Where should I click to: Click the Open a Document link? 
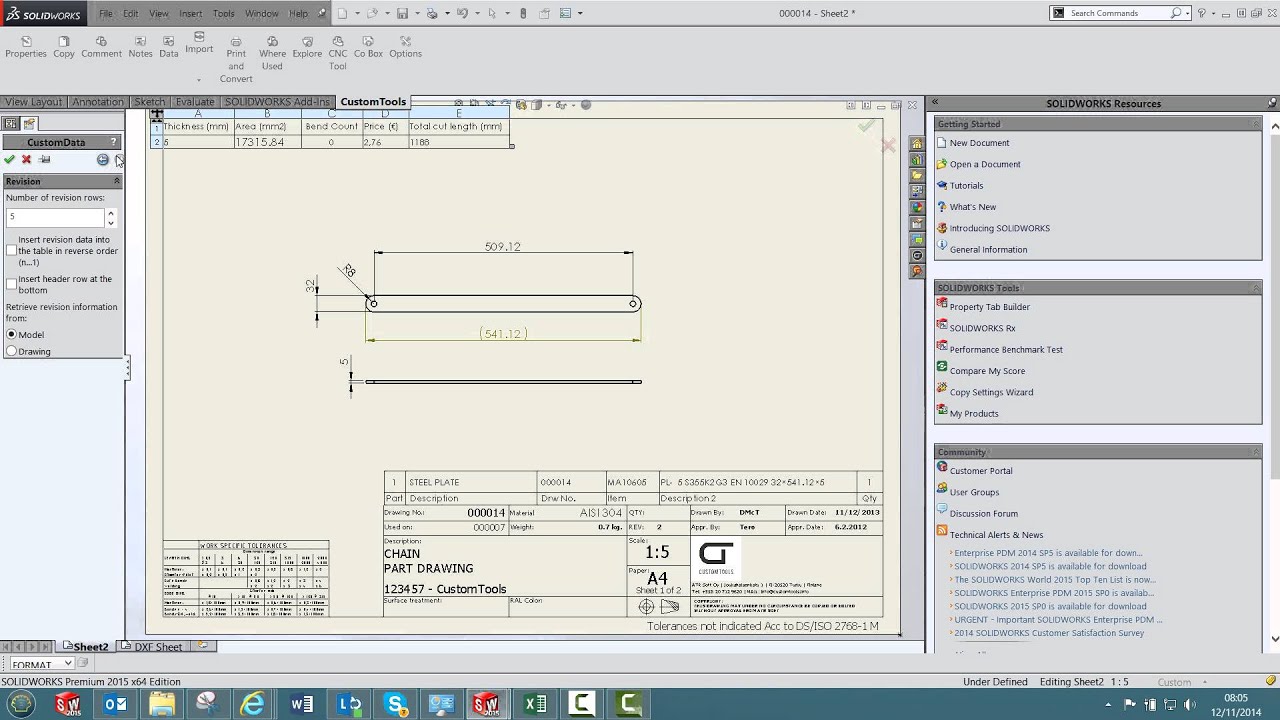point(985,164)
